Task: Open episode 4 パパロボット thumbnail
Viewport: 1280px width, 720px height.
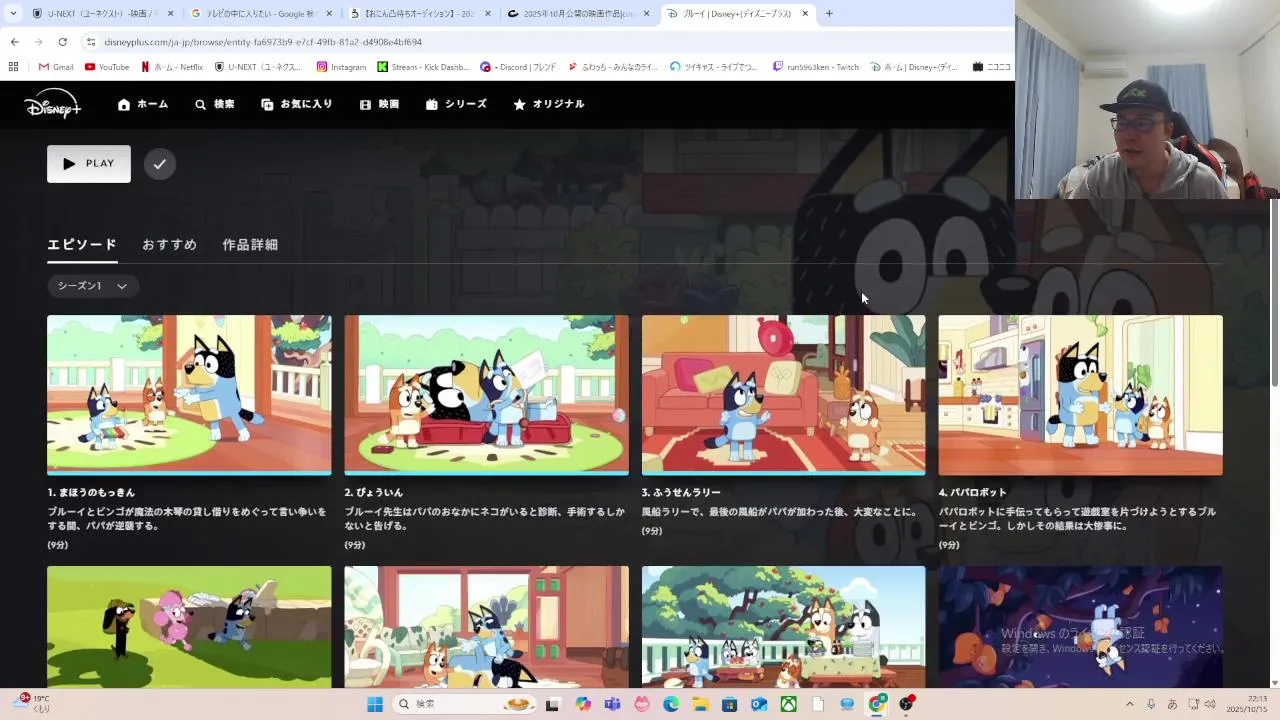Action: (x=1080, y=395)
